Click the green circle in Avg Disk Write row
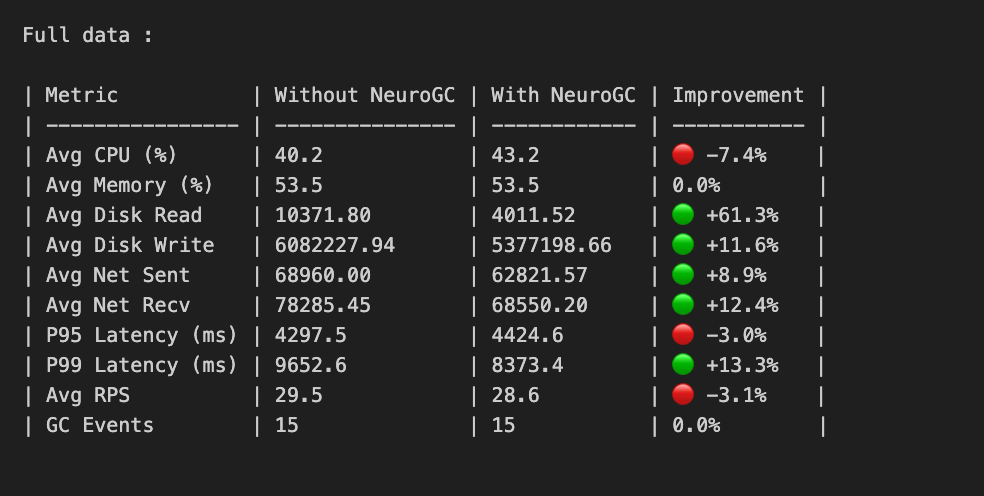This screenshot has height=496, width=984. click(x=683, y=245)
